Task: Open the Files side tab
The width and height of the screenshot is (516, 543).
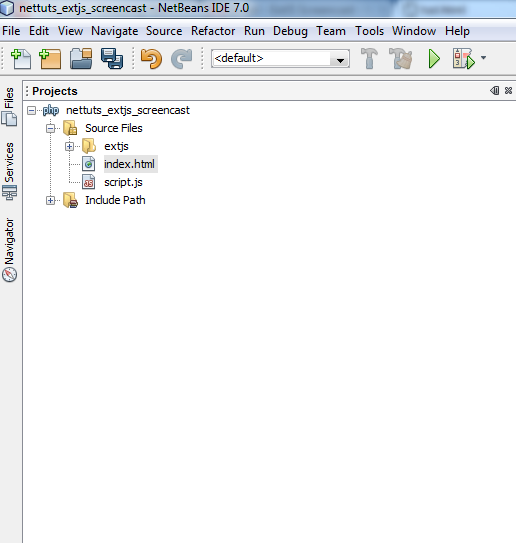Action: (9, 106)
